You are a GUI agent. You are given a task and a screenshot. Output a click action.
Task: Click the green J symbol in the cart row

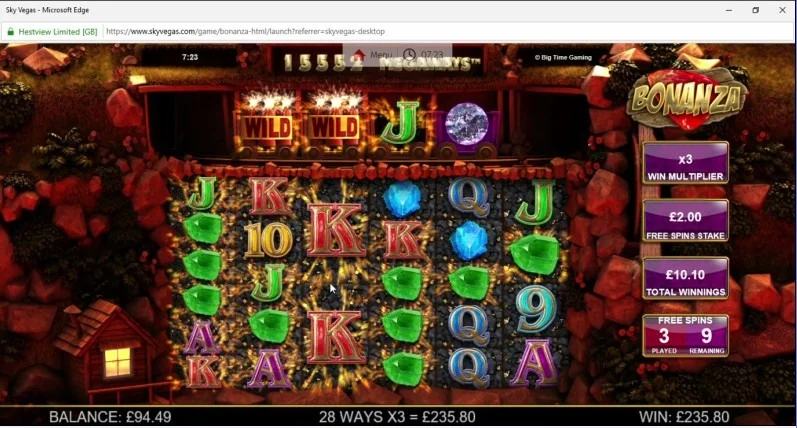pyautogui.click(x=399, y=124)
